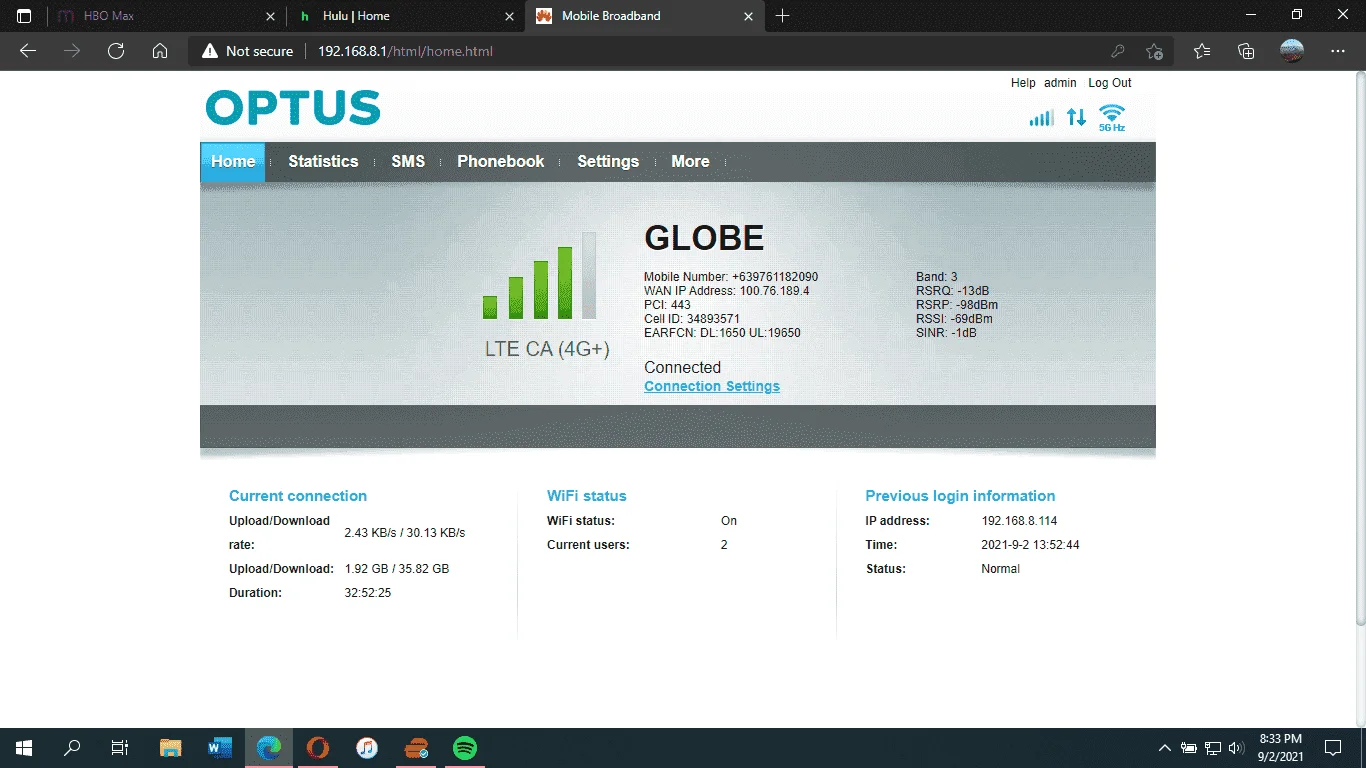
Task: Close the Mobile Broadband tab
Action: click(748, 16)
